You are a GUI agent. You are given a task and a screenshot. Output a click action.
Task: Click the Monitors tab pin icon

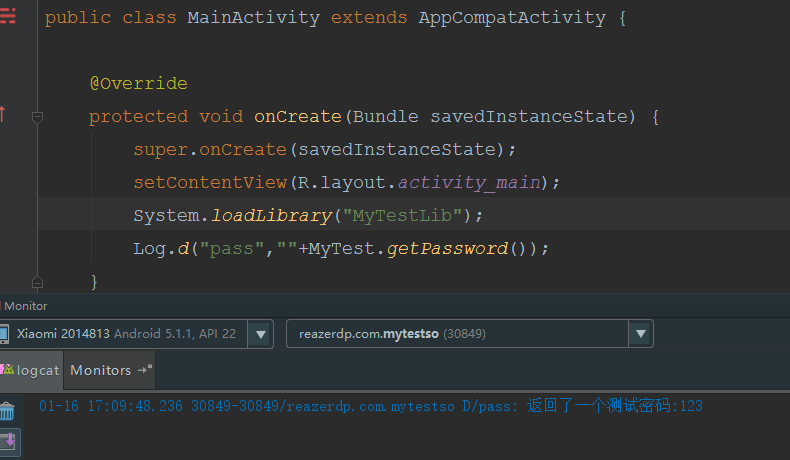[145, 370]
